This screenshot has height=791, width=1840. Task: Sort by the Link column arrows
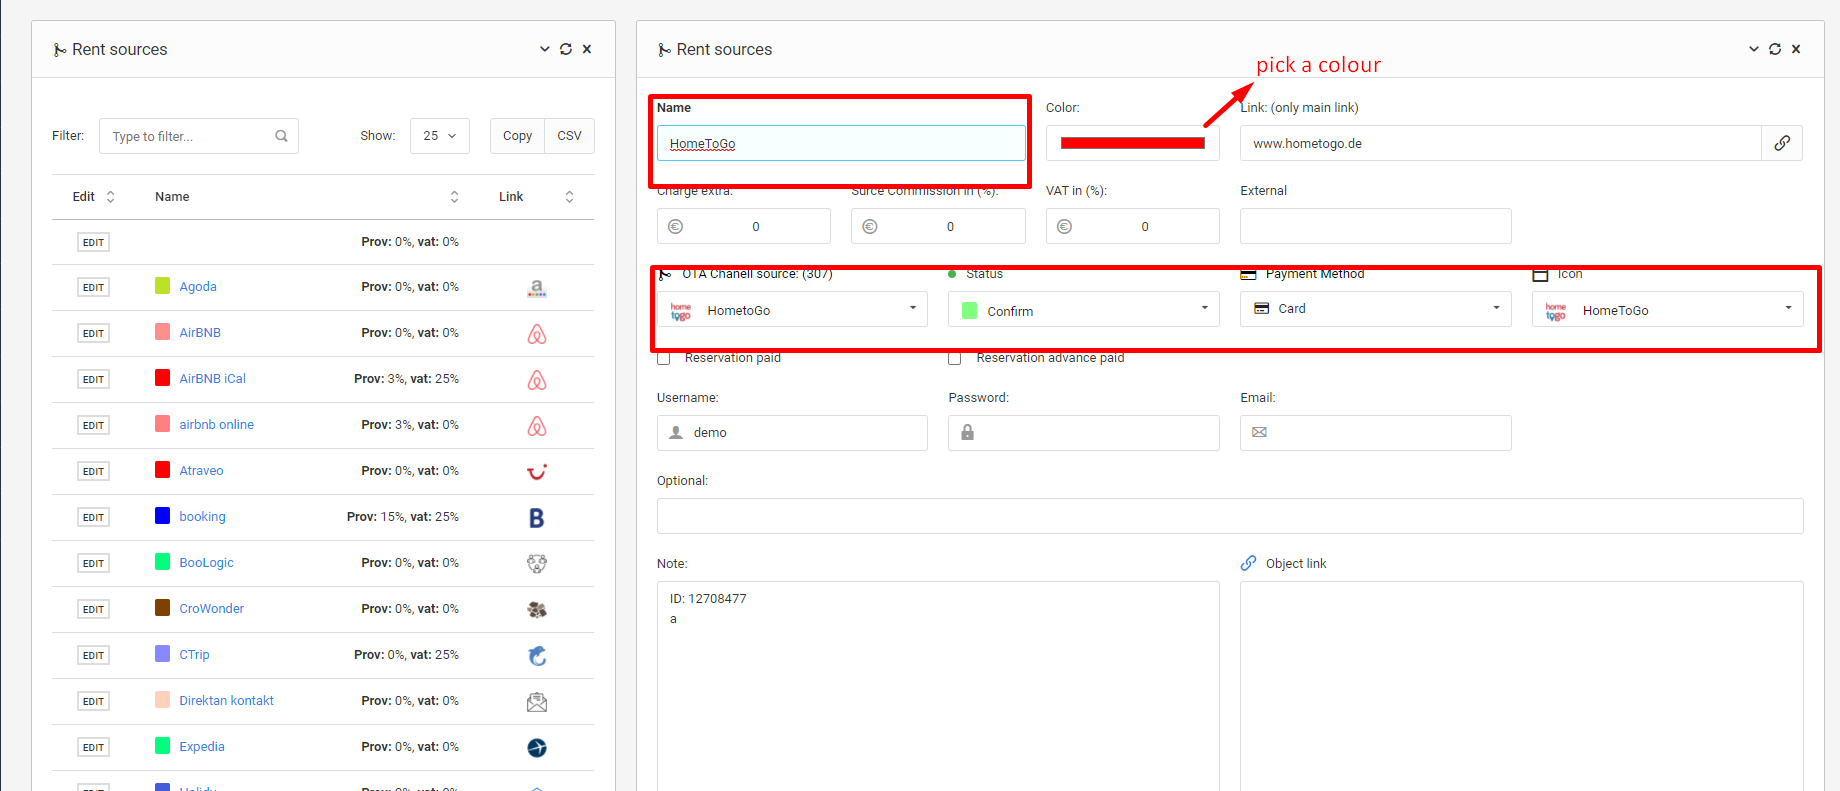click(569, 197)
